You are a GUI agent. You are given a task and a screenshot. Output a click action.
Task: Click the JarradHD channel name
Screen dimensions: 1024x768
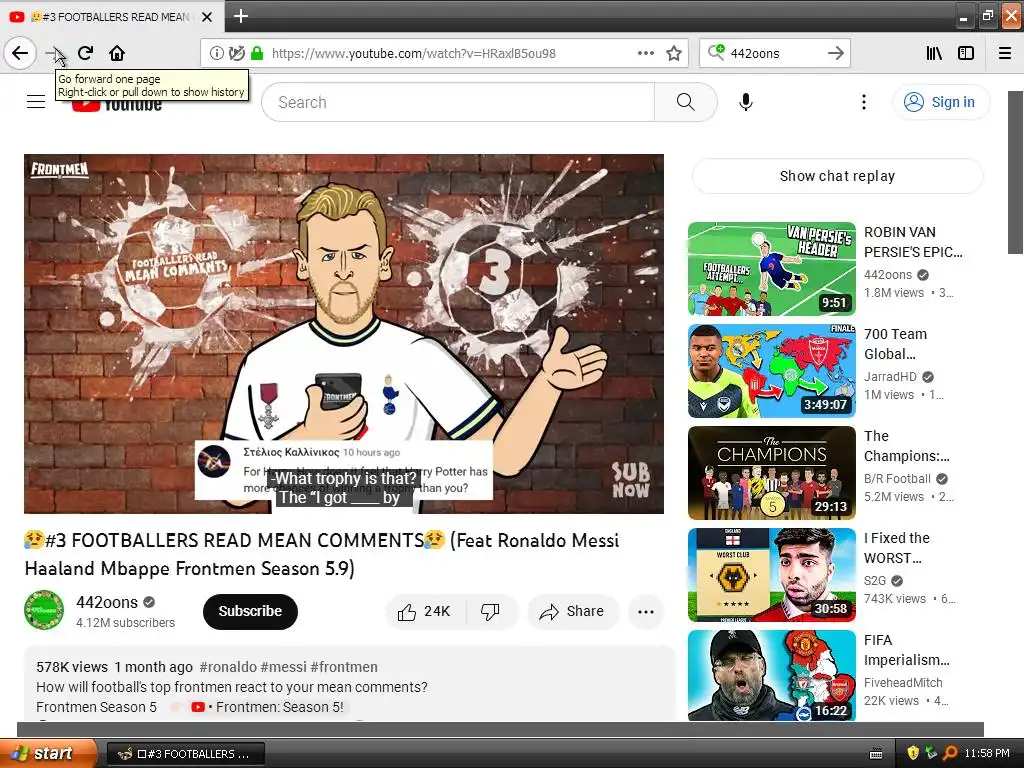890,376
